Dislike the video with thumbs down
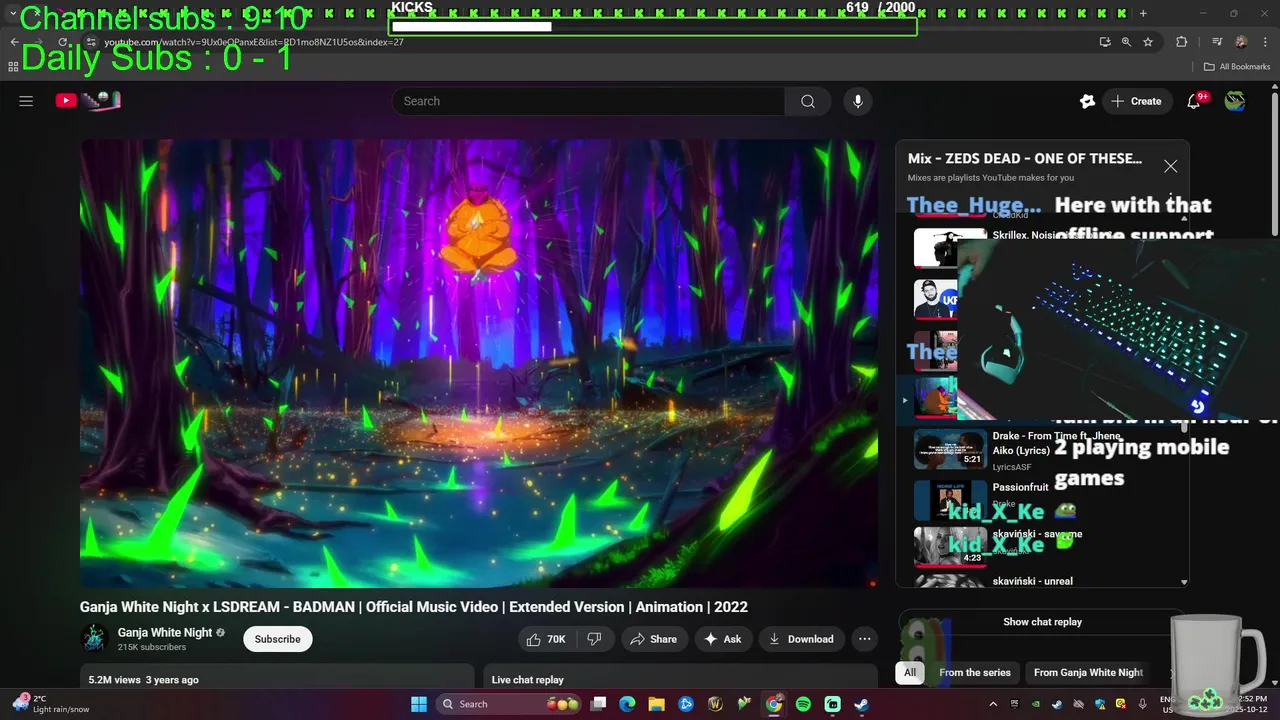This screenshot has width=1280, height=720. 594,639
